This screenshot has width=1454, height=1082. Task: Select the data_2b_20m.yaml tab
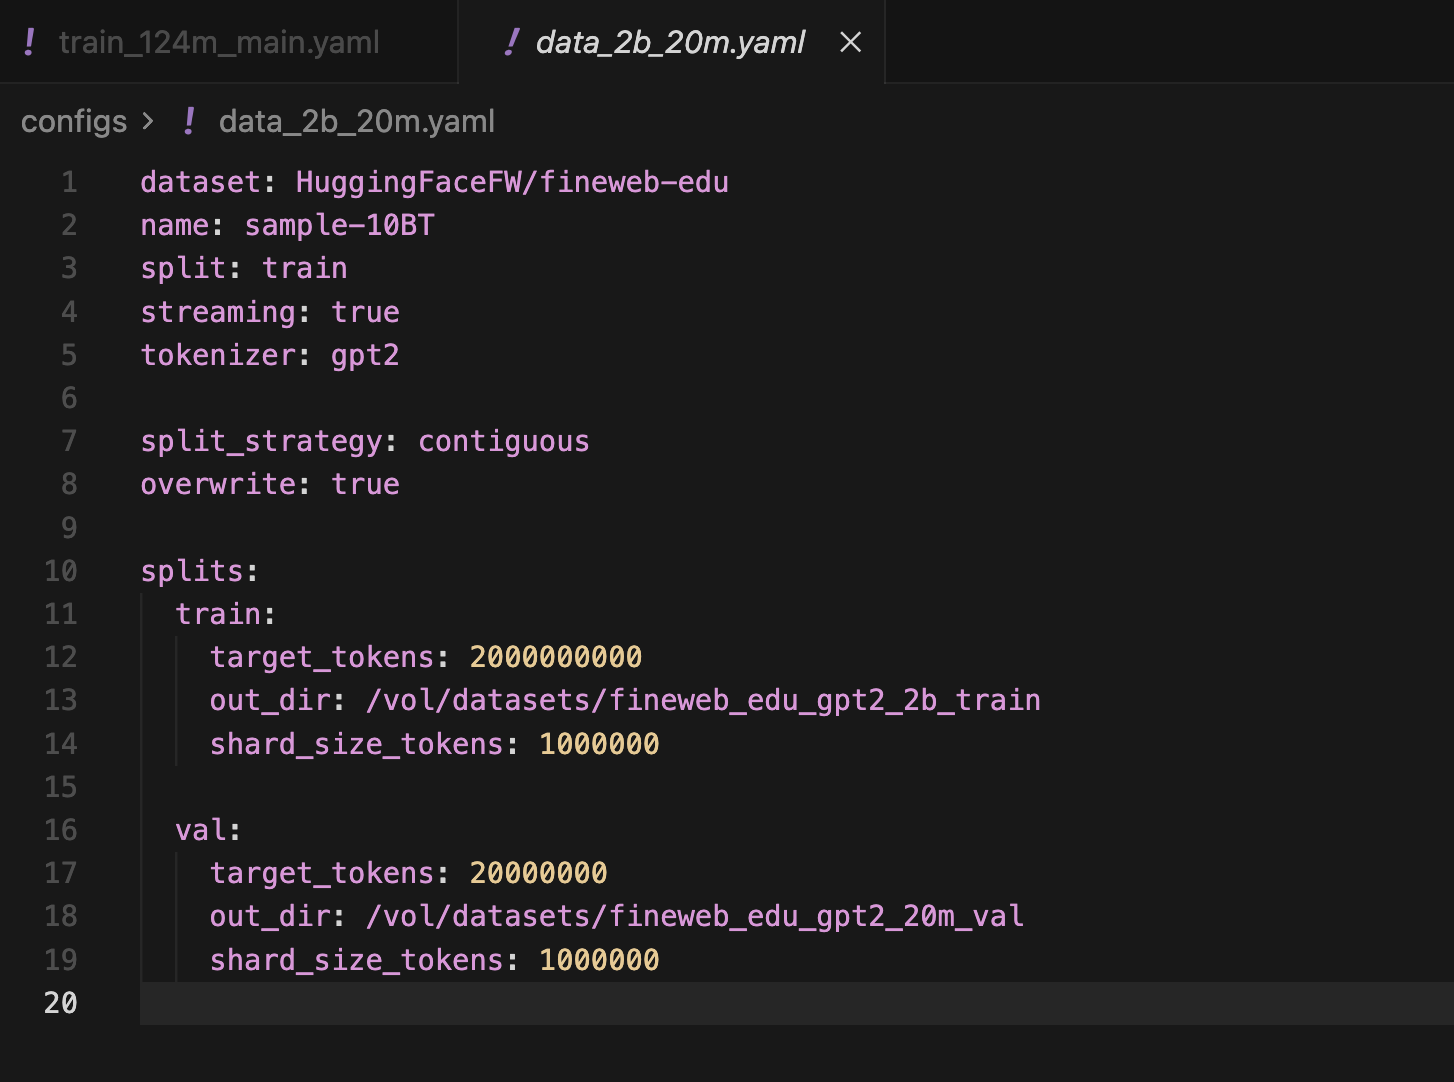pos(670,42)
